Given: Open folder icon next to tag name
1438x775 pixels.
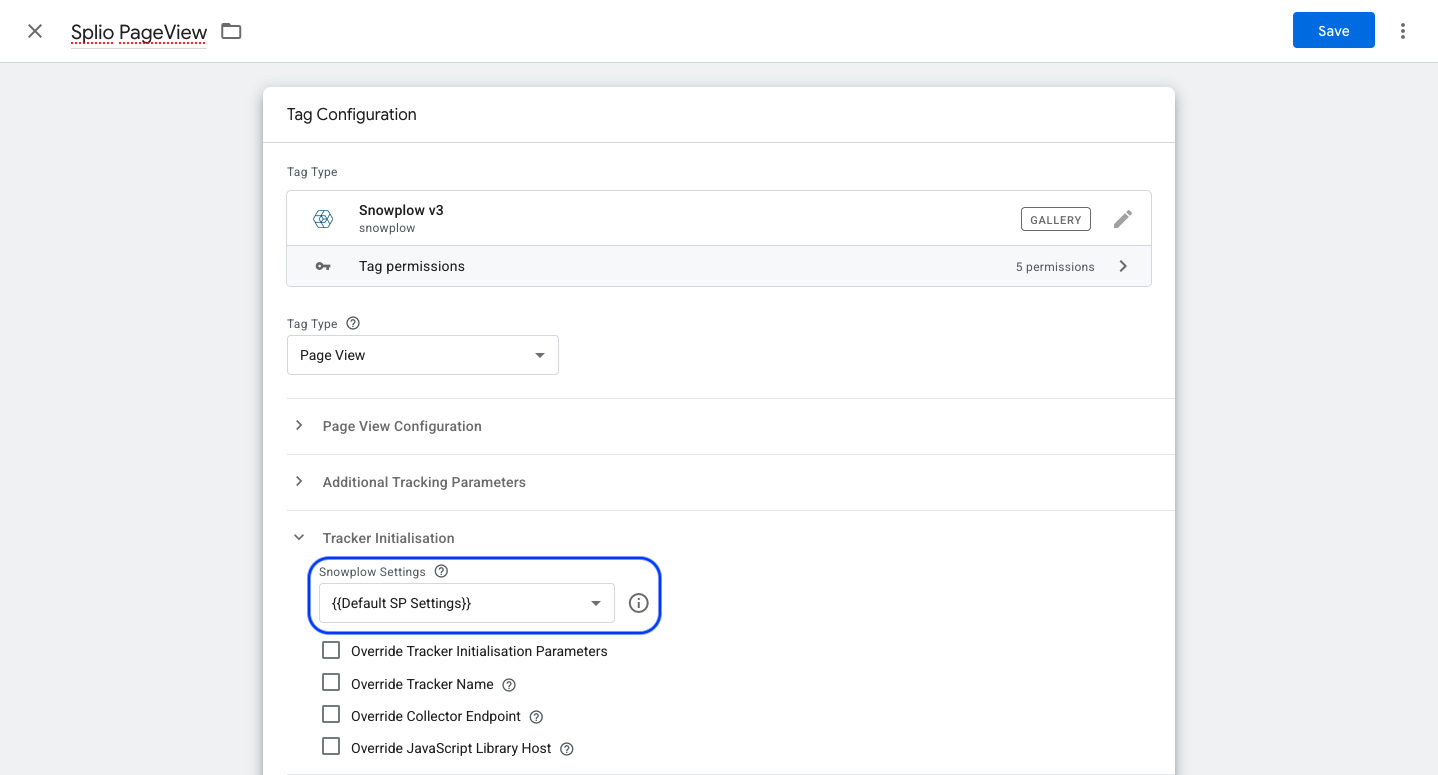Looking at the screenshot, I should pyautogui.click(x=231, y=31).
